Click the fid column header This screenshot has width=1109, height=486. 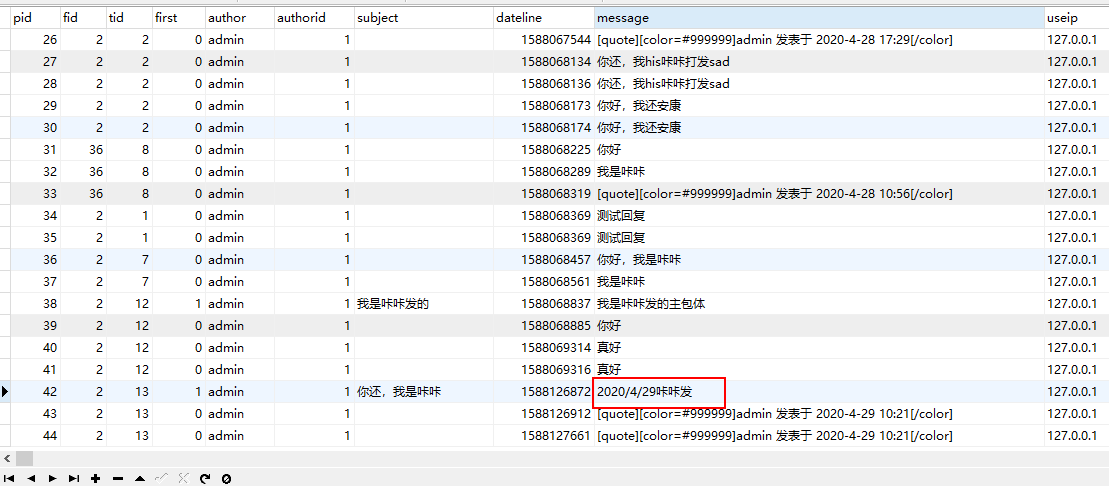click(83, 18)
